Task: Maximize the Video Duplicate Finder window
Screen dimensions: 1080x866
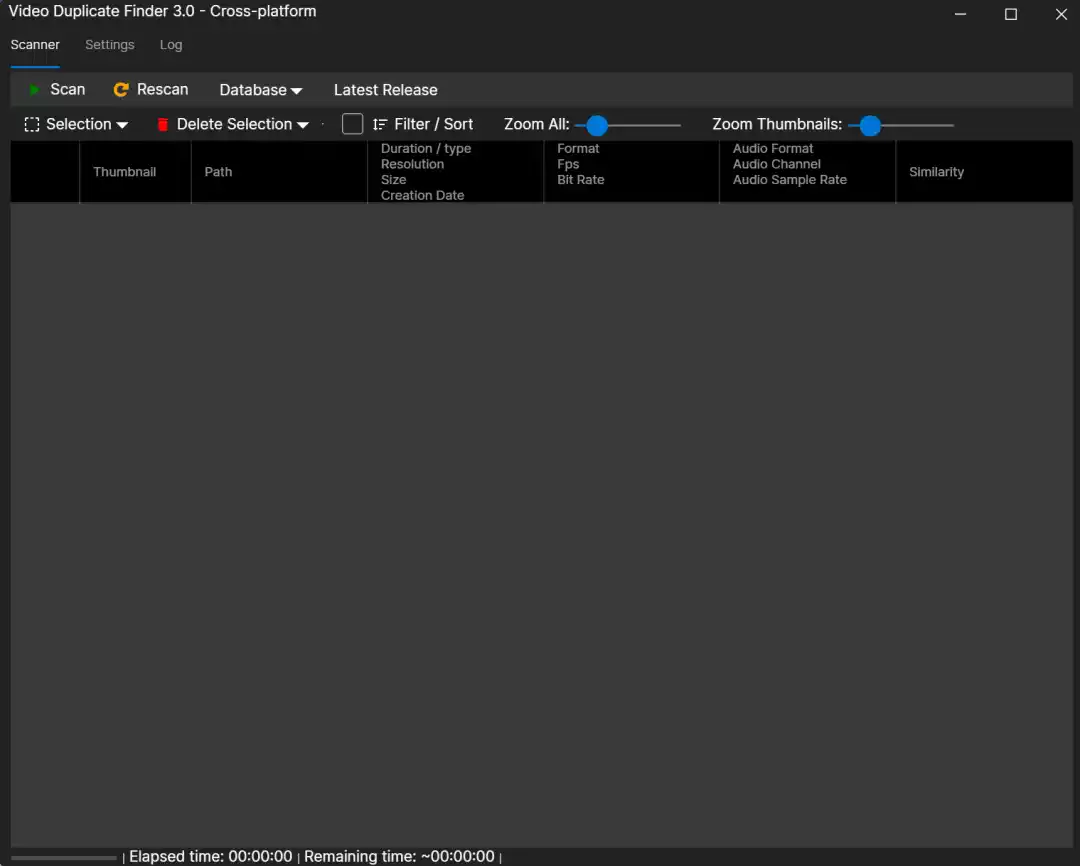Action: coord(1010,14)
